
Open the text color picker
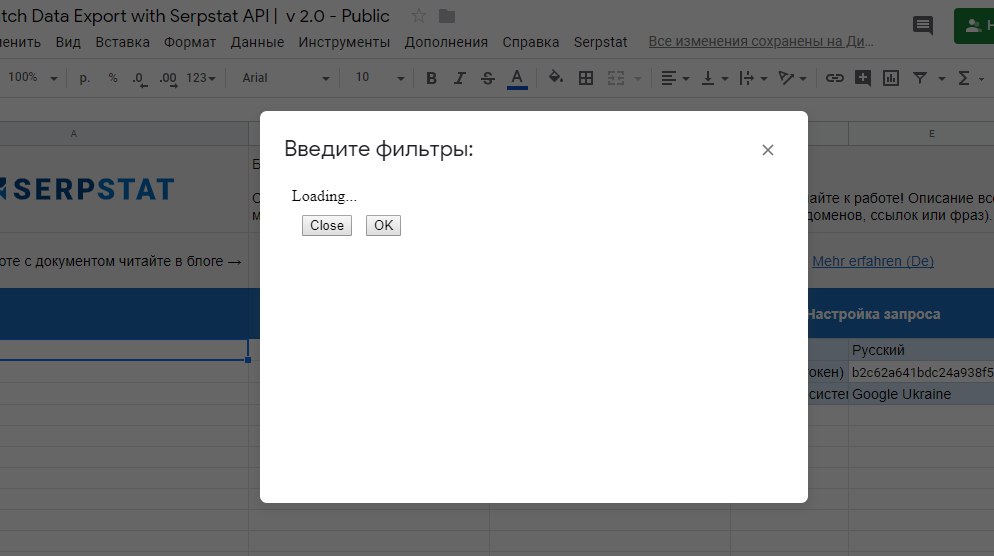click(517, 78)
